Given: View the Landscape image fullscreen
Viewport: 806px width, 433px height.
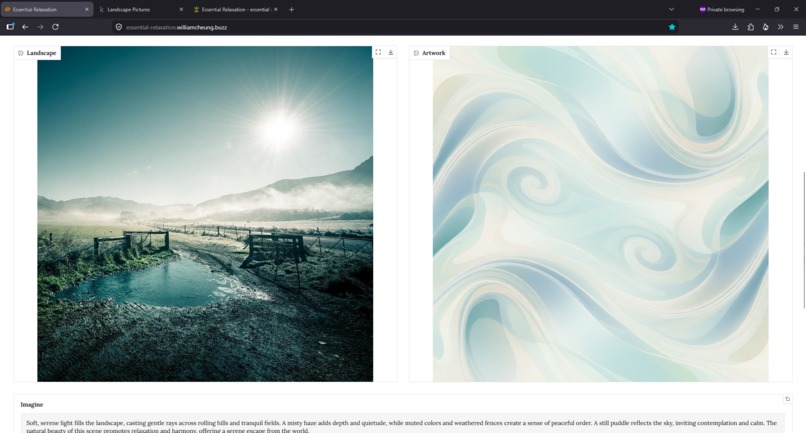Looking at the screenshot, I should (378, 52).
